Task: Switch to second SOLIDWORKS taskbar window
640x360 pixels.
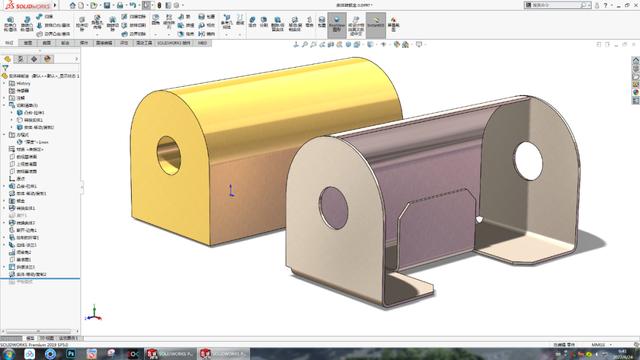Action: (223, 354)
